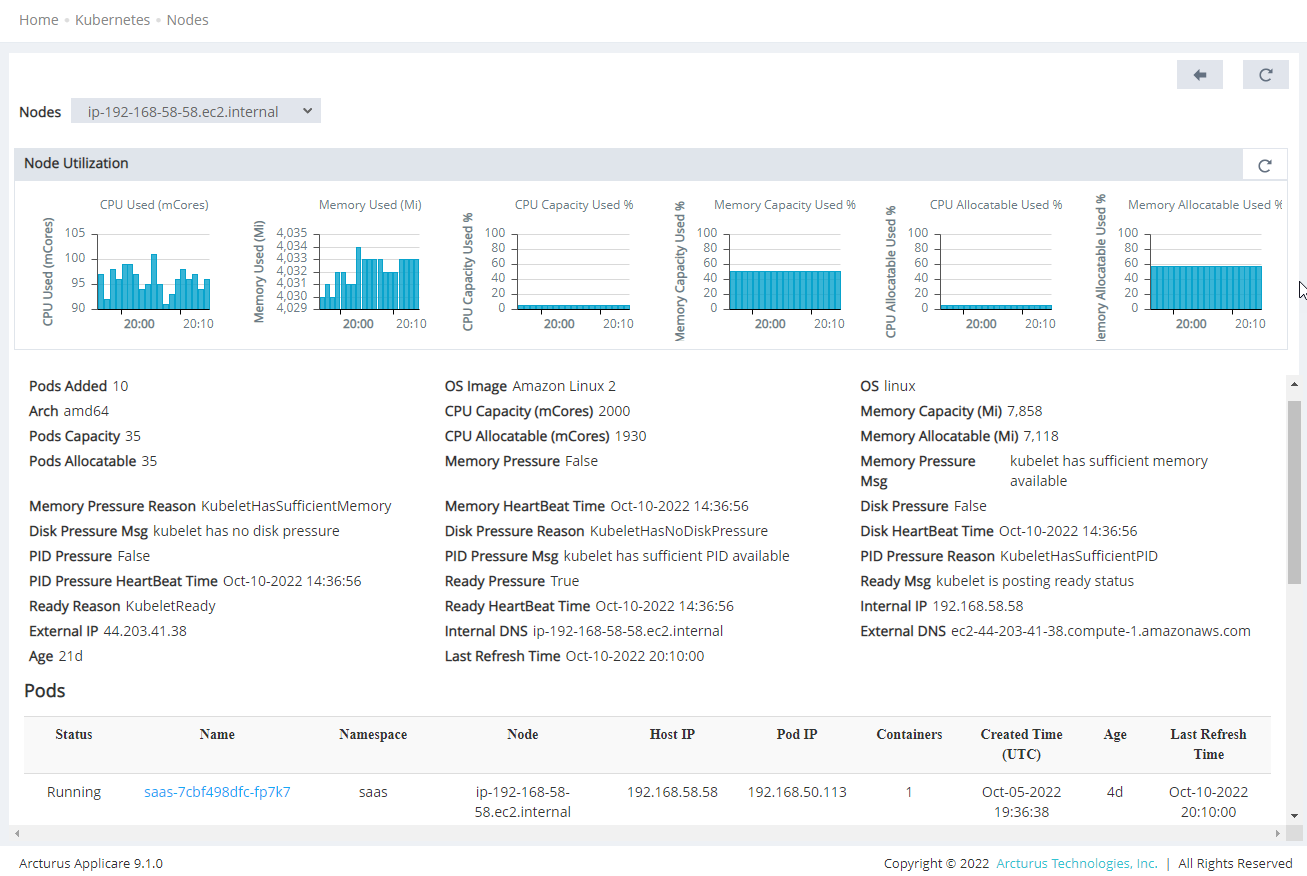
Task: Navigate to Kubernetes via the breadcrumb
Action: 112,19
